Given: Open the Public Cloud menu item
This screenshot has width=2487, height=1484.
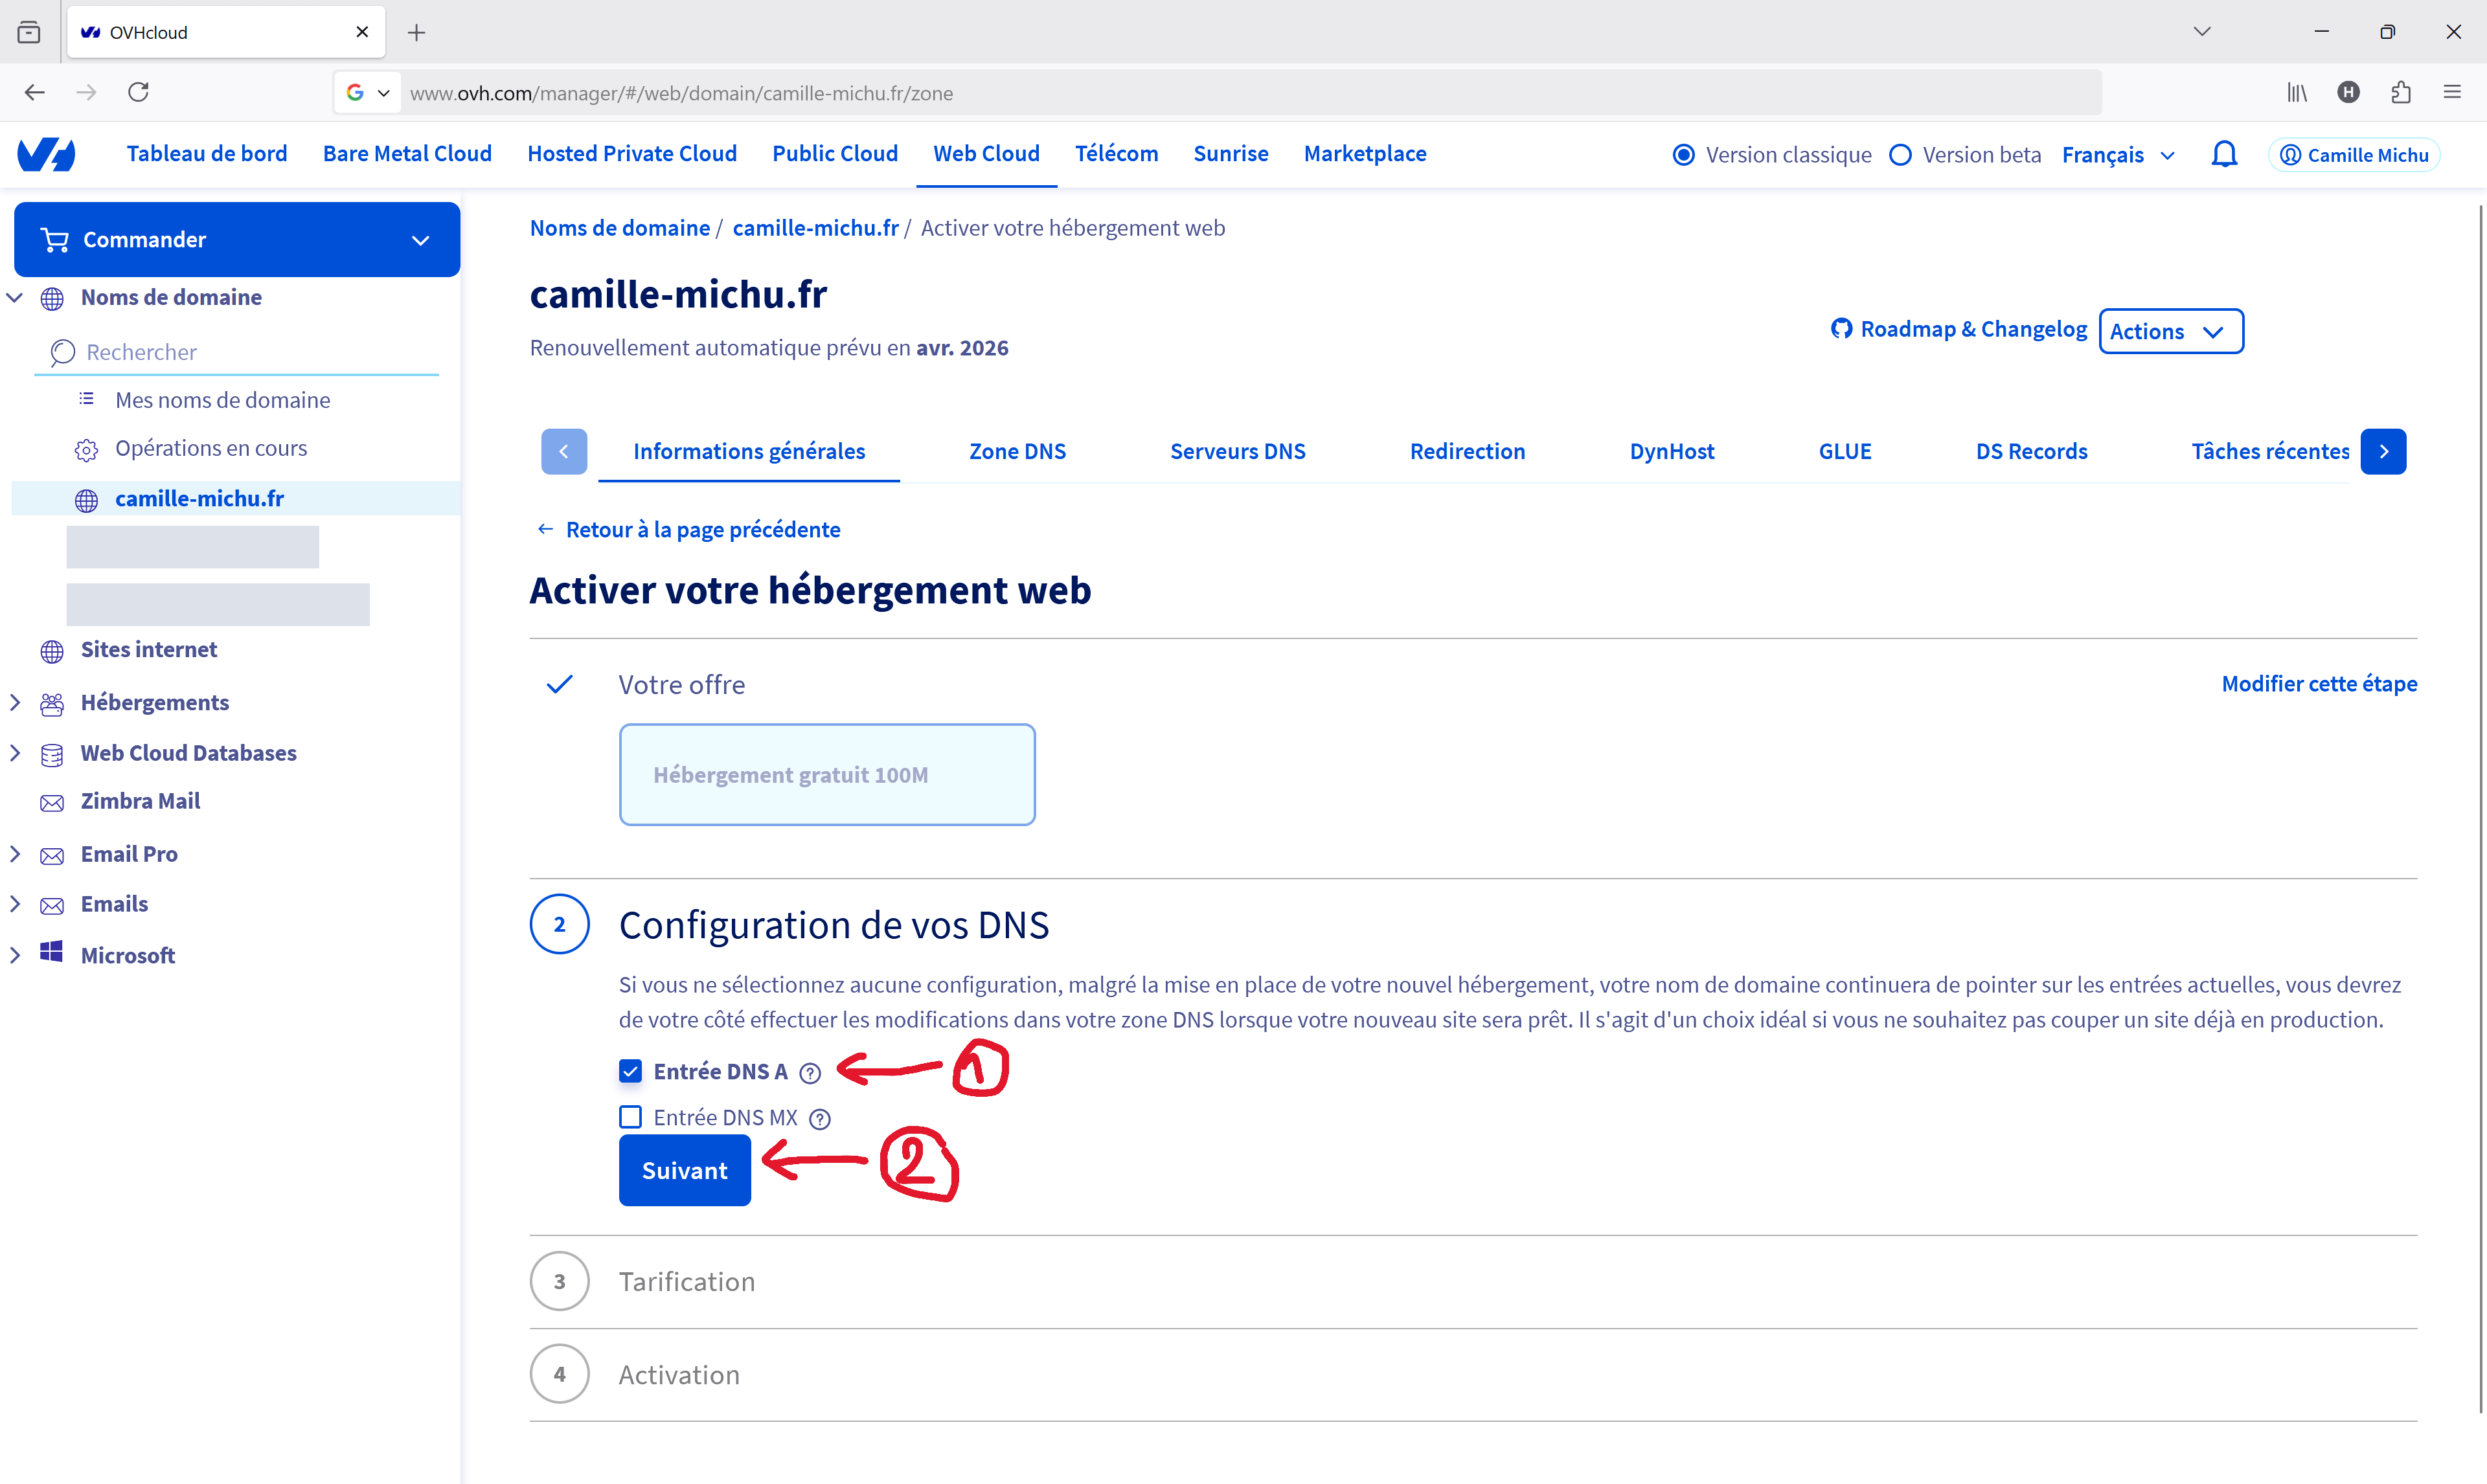Looking at the screenshot, I should click(x=834, y=153).
